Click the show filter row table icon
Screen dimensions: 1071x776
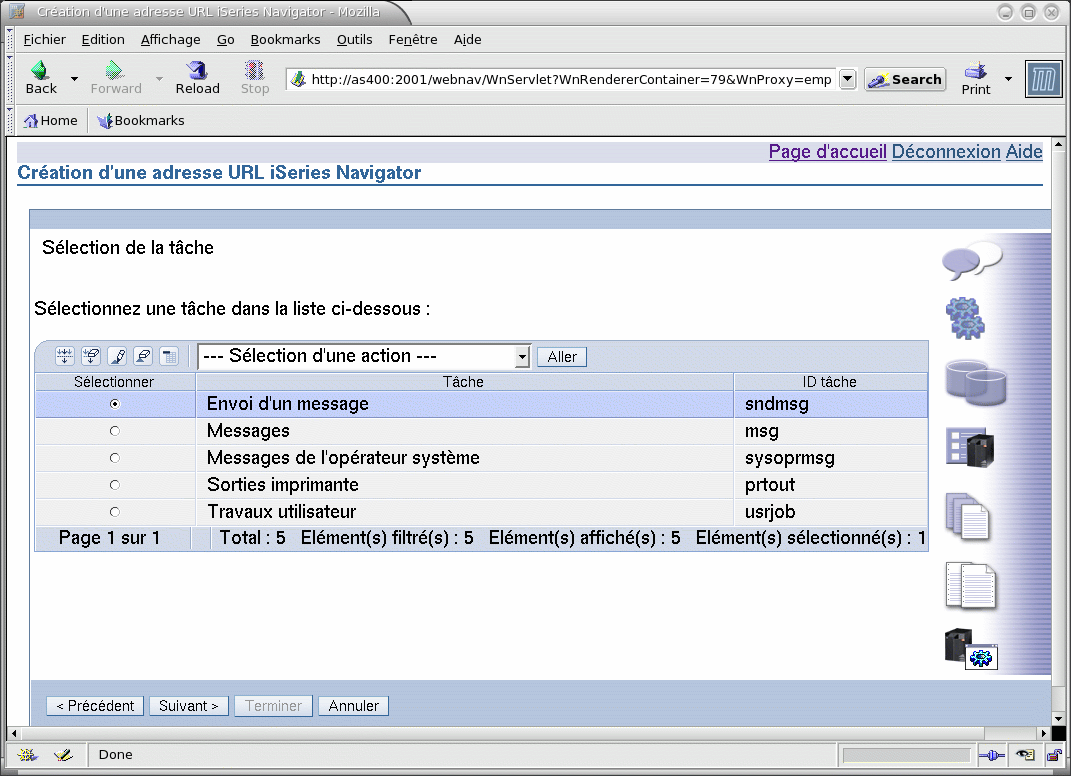[x=65, y=356]
